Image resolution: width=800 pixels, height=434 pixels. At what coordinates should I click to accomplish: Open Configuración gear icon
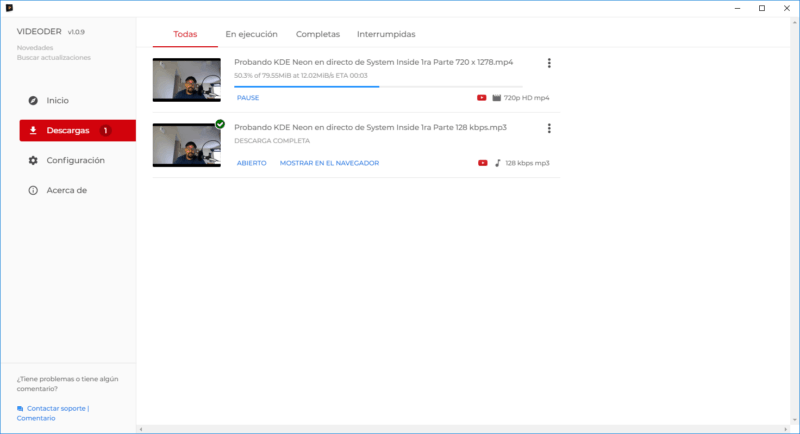point(33,160)
